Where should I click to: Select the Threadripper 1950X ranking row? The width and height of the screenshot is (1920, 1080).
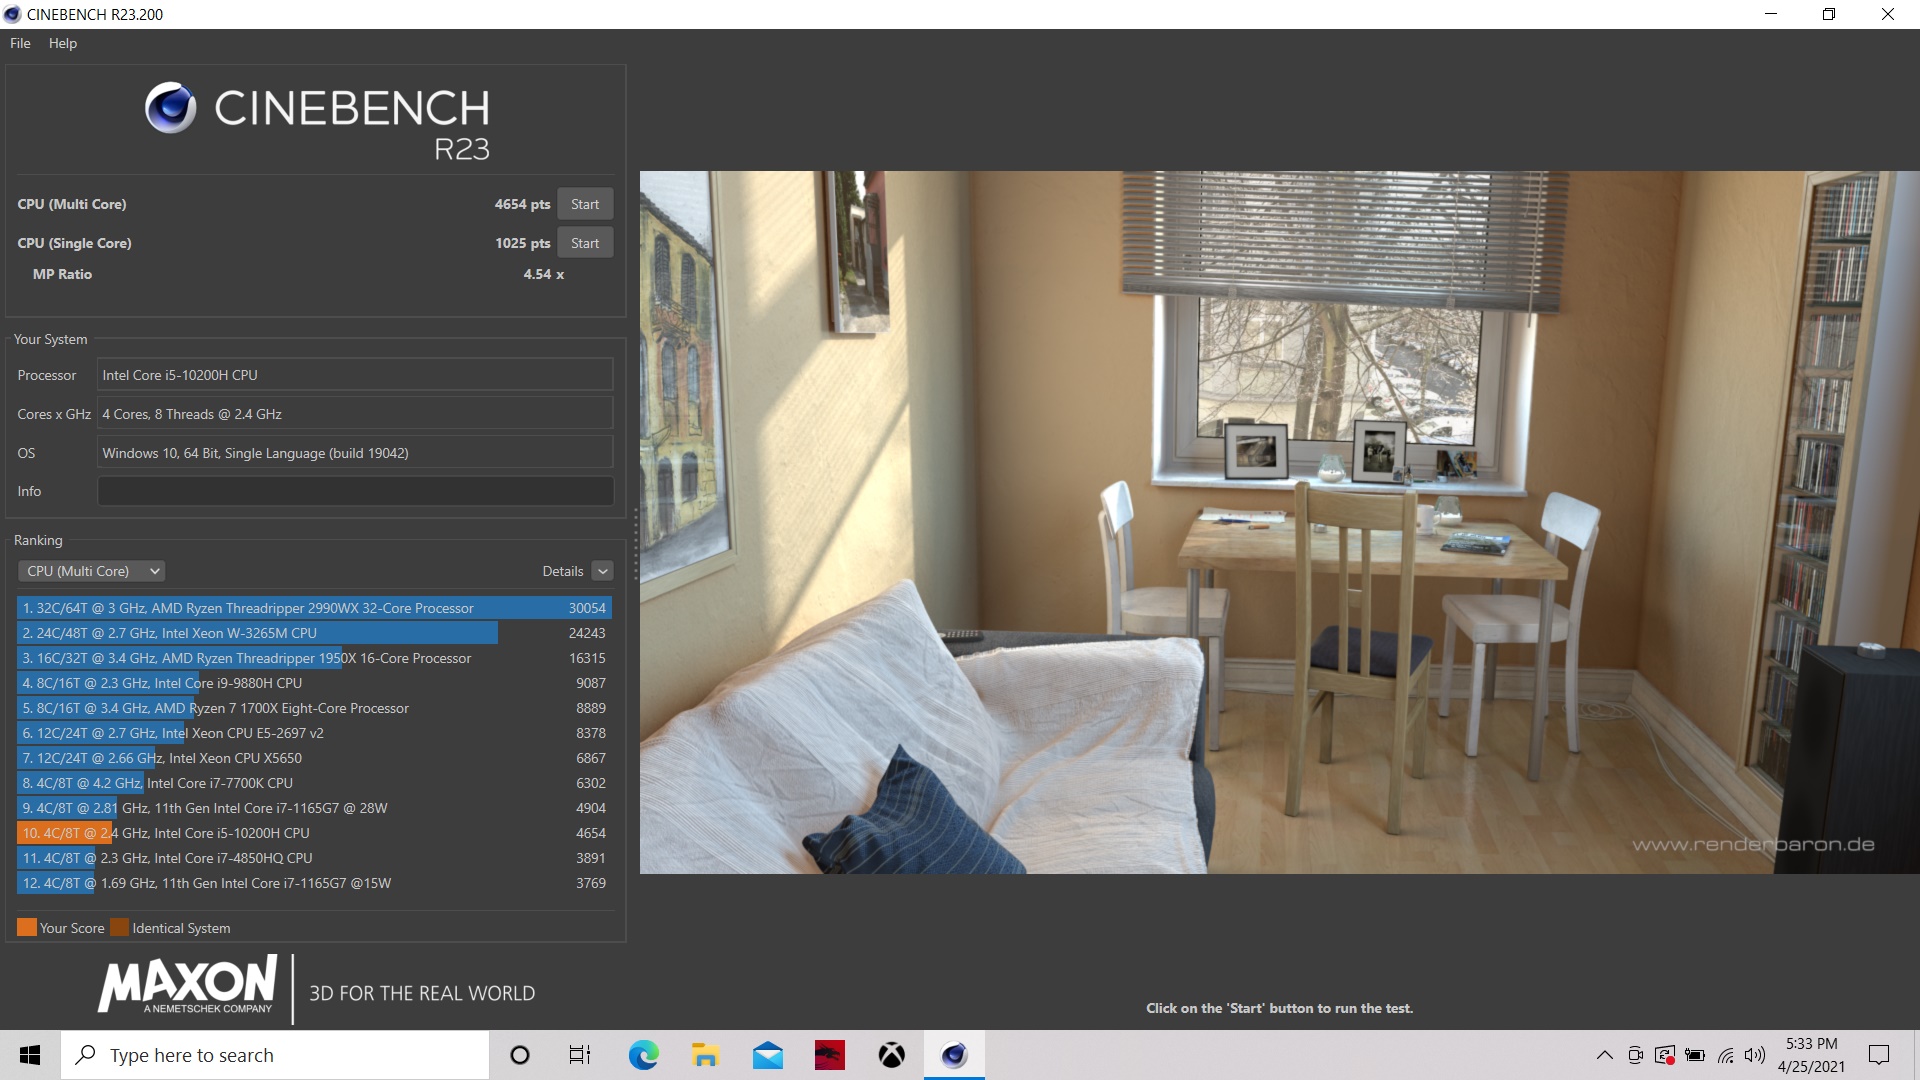click(x=314, y=658)
